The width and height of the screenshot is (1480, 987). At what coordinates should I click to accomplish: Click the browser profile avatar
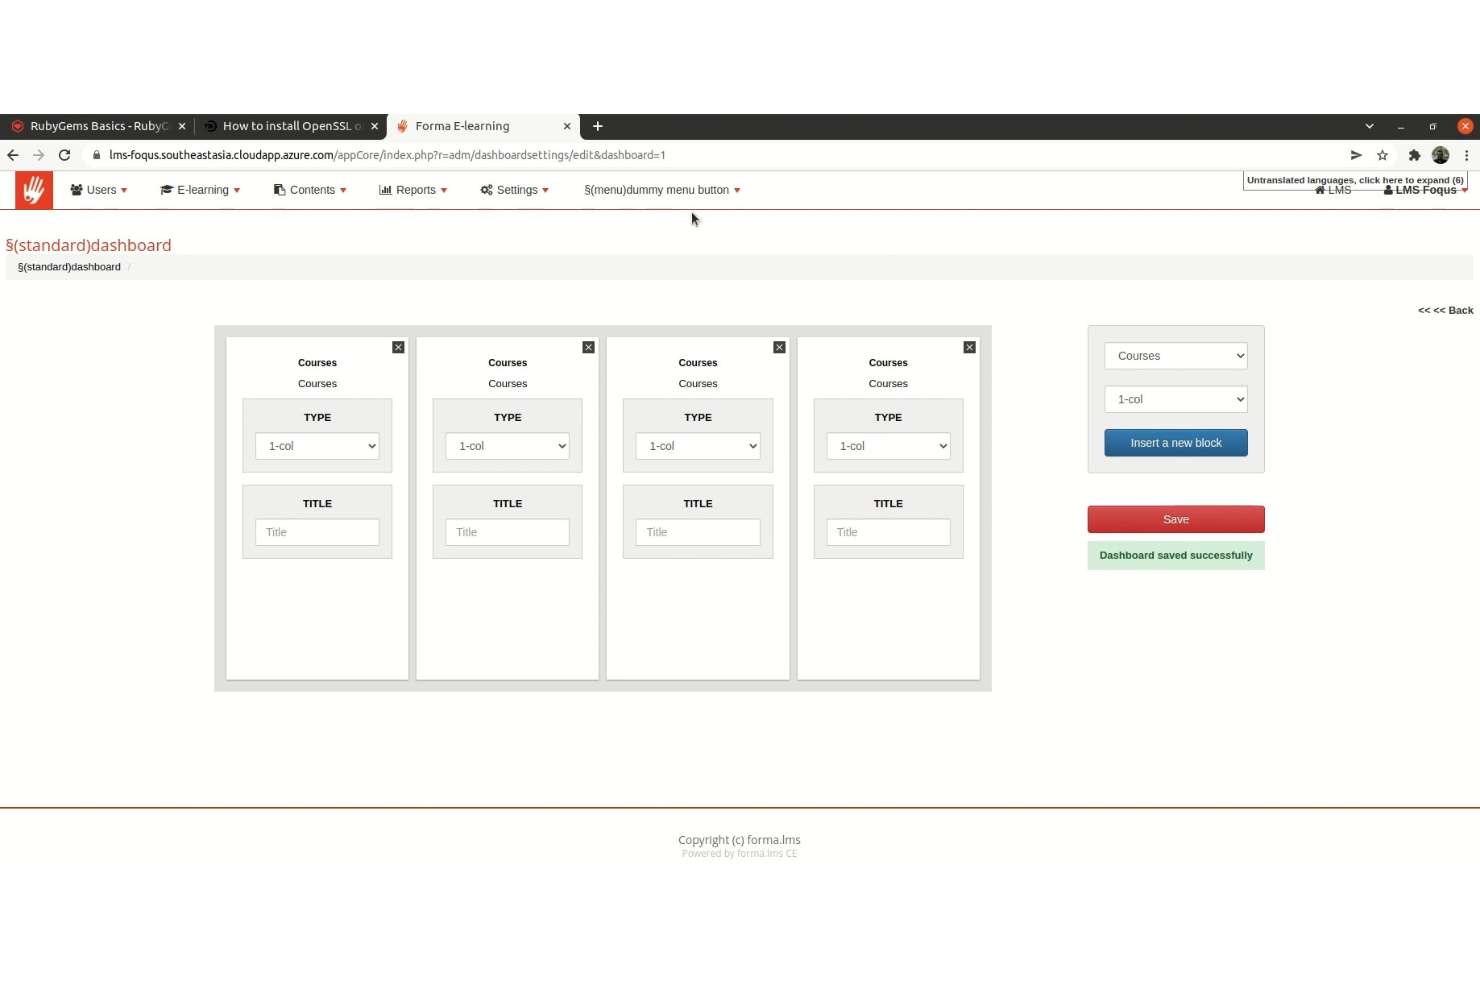tap(1440, 155)
